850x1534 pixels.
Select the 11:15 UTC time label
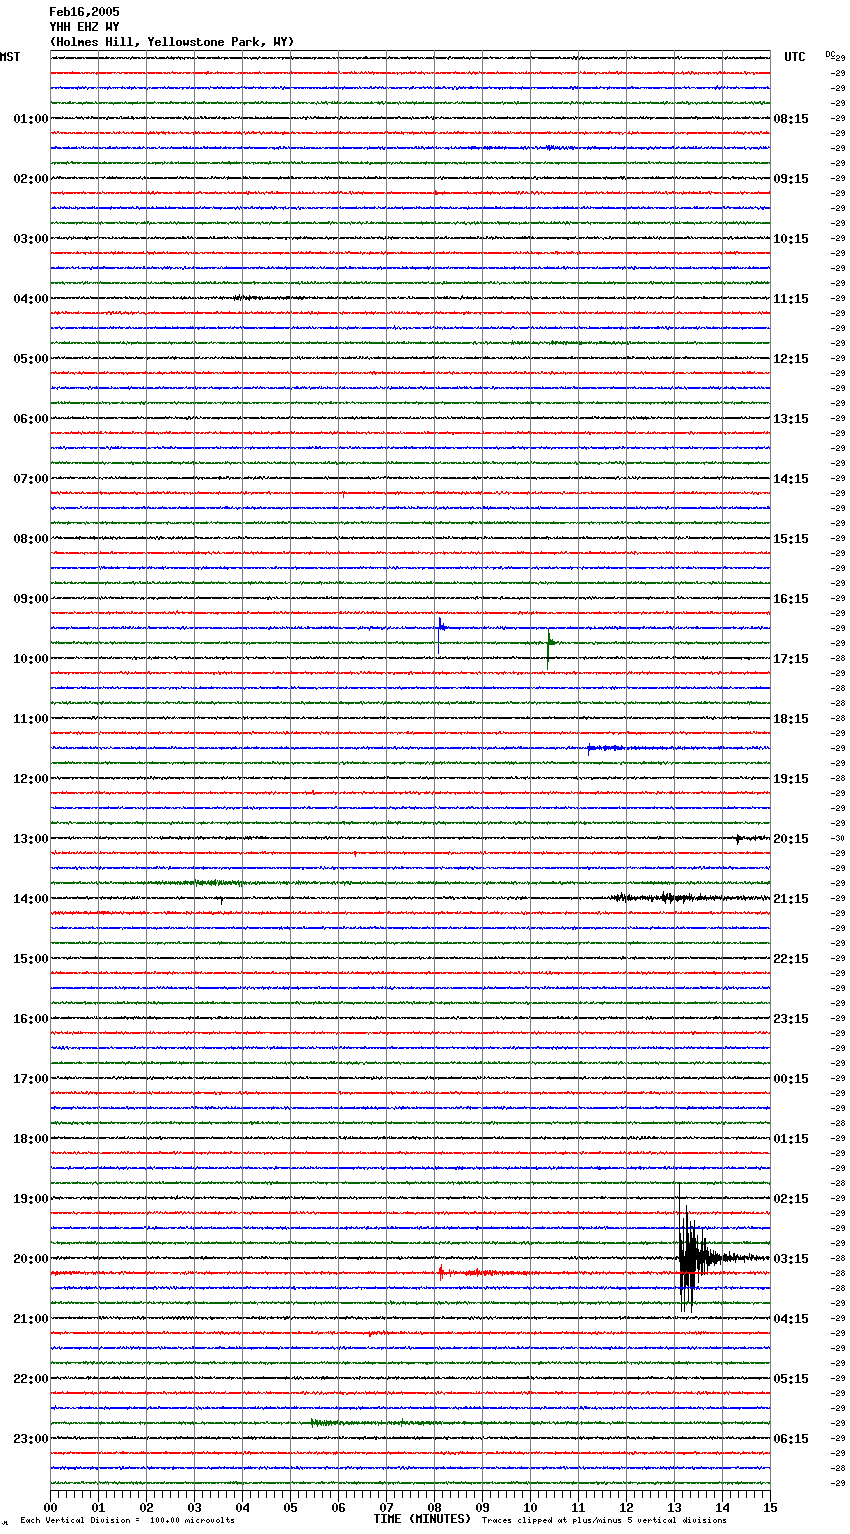coord(791,299)
